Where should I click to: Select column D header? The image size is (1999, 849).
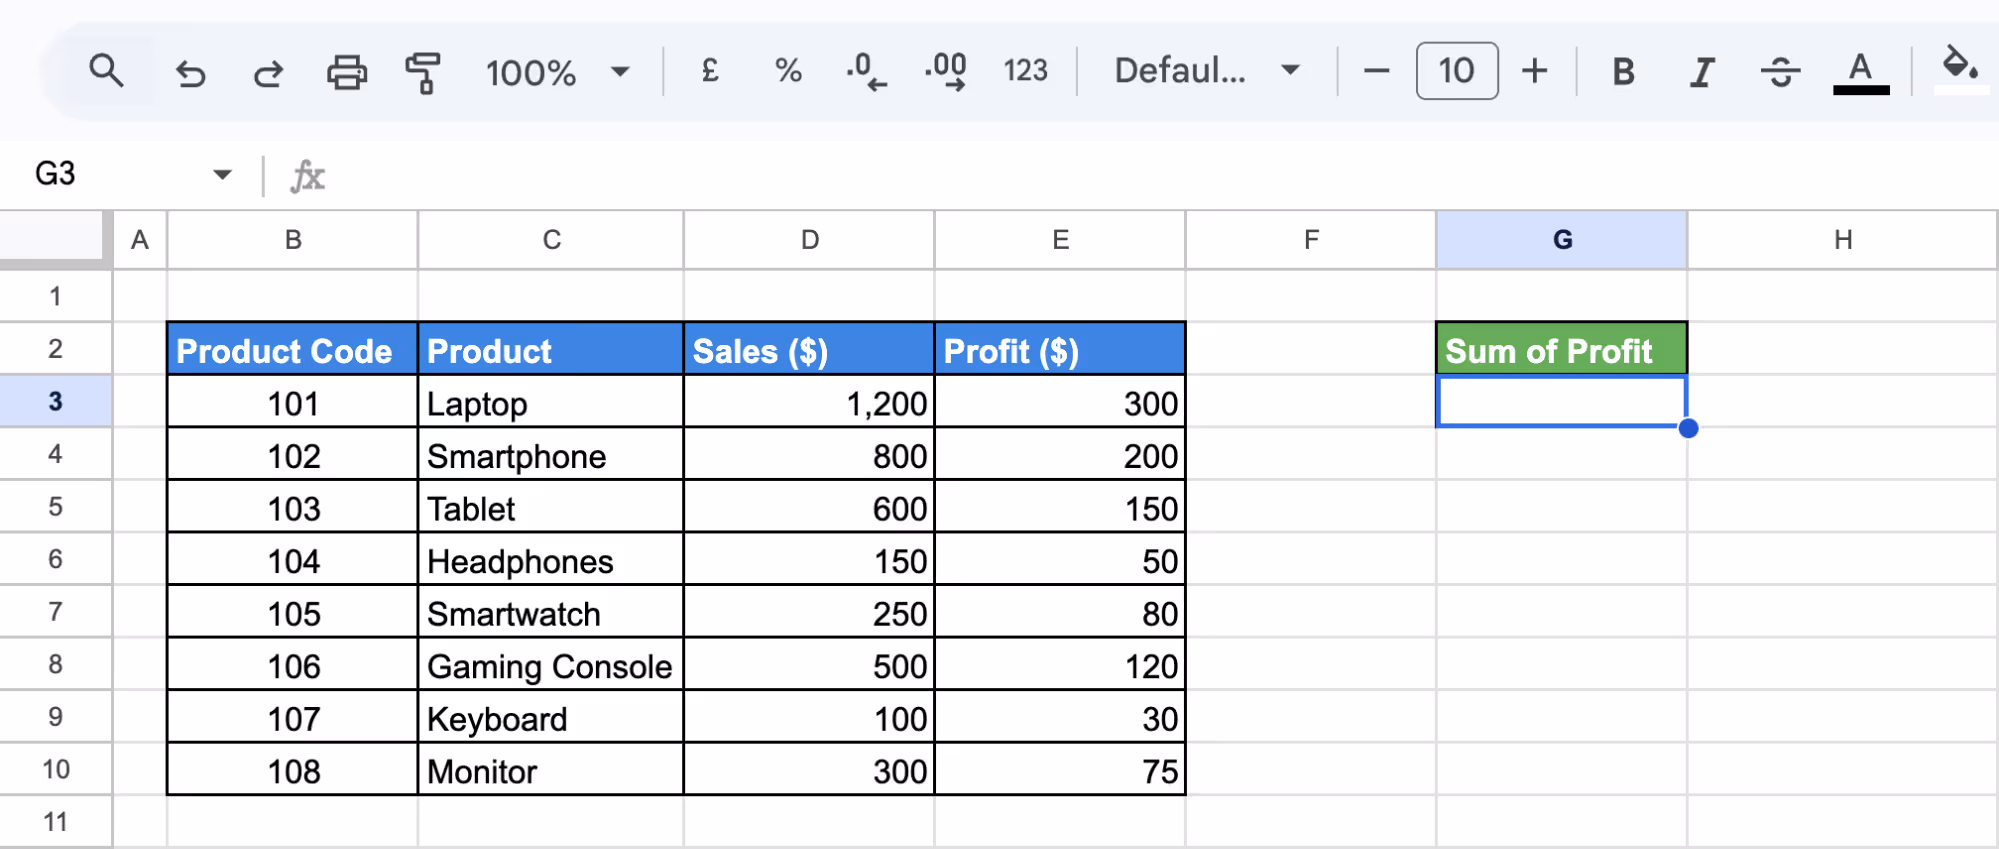point(810,240)
